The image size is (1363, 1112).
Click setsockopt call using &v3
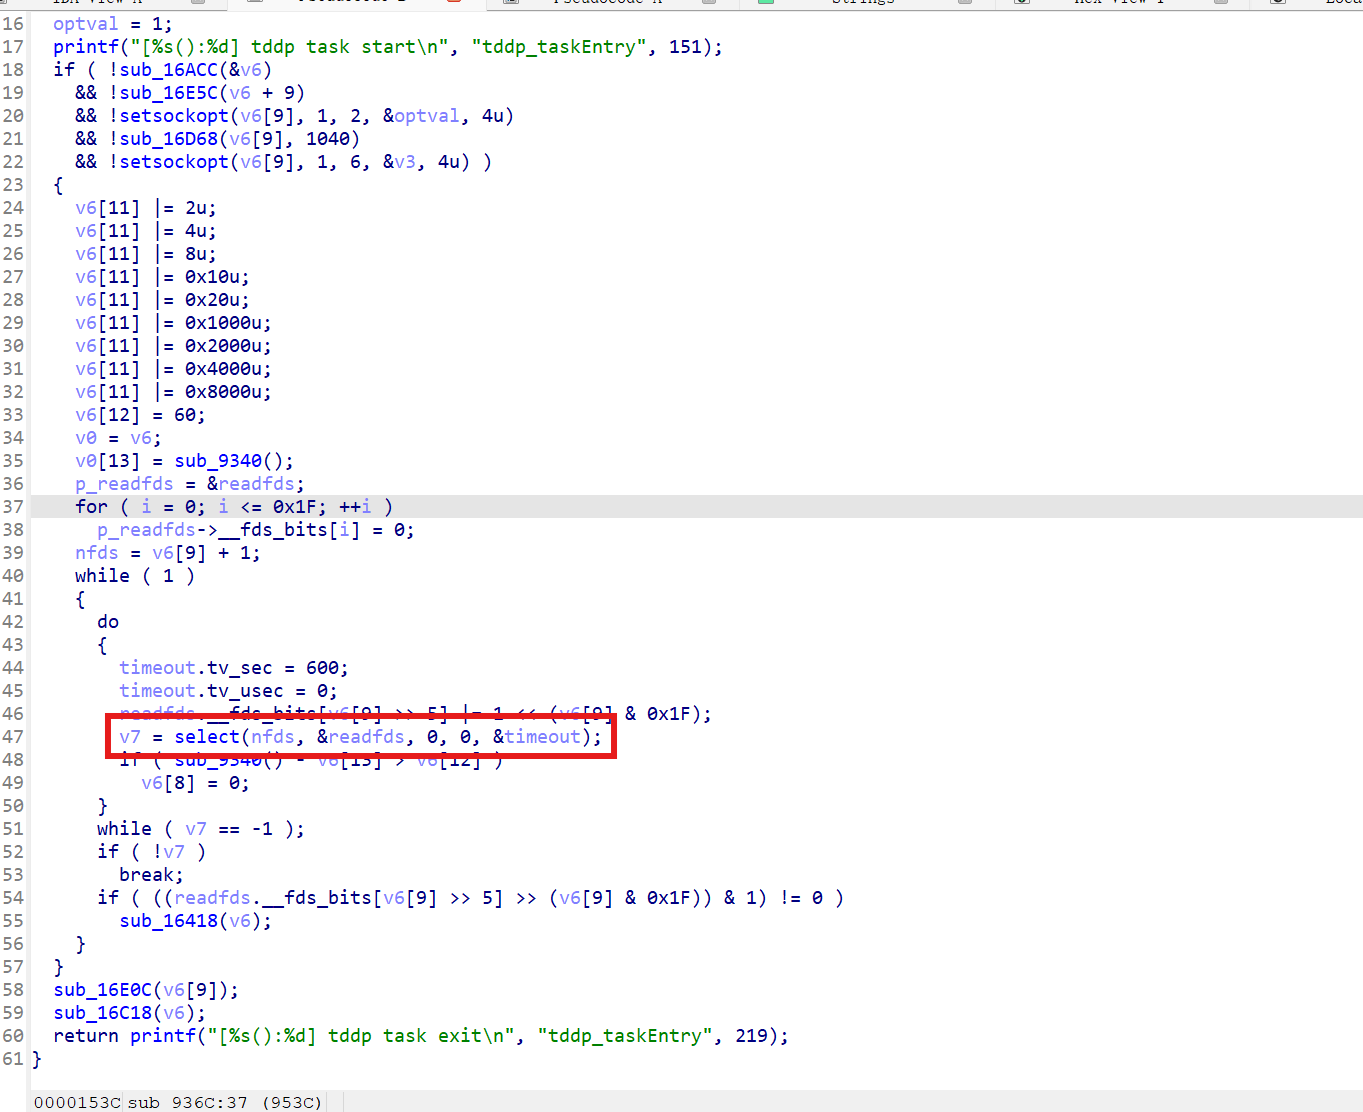coord(174,162)
